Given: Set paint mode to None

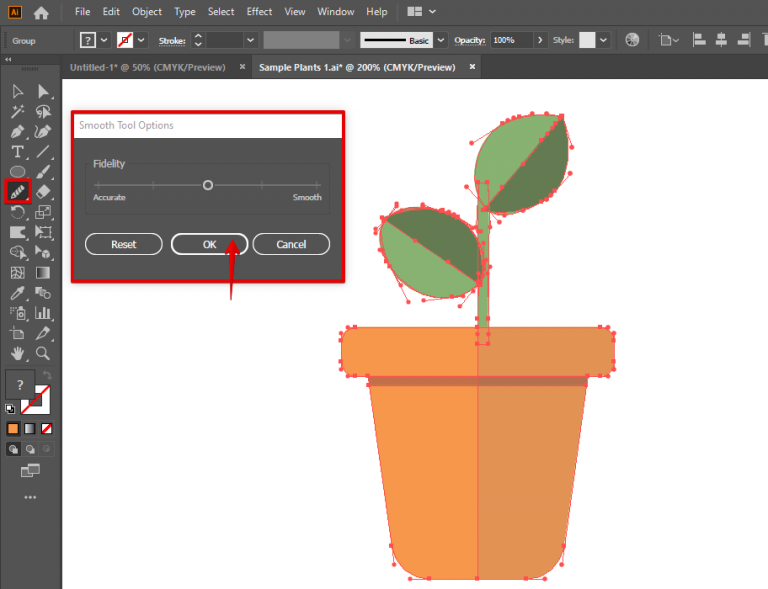Looking at the screenshot, I should 46,428.
